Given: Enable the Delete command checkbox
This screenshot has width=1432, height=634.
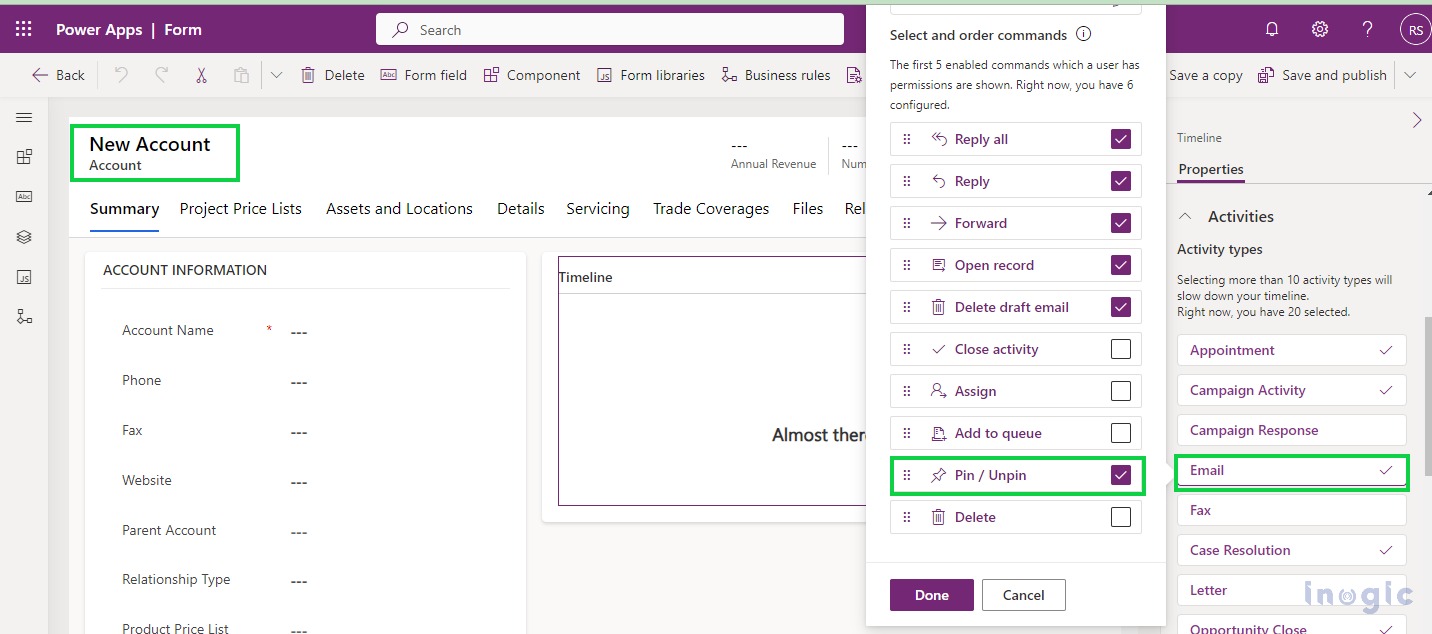Looking at the screenshot, I should [1121, 517].
